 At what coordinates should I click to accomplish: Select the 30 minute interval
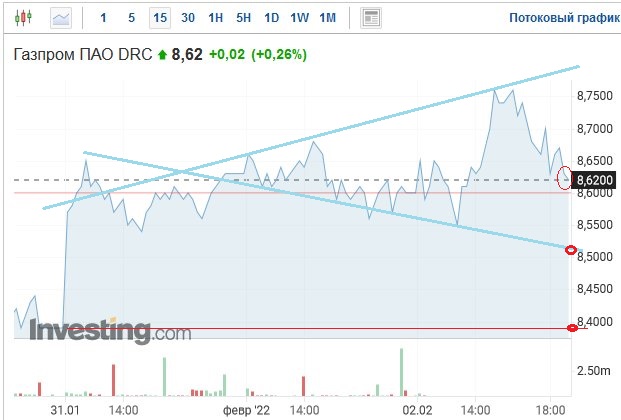(x=188, y=18)
